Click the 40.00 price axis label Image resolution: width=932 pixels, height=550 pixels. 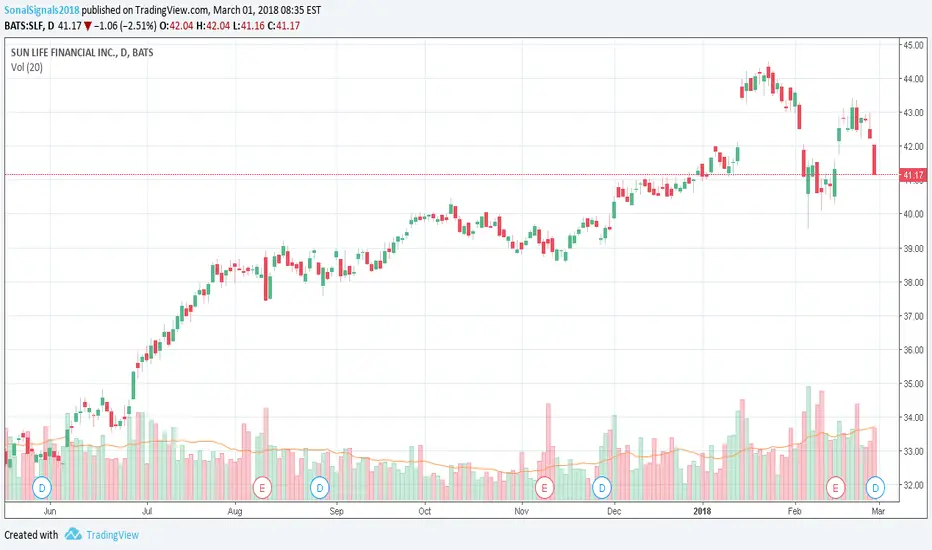tap(914, 214)
